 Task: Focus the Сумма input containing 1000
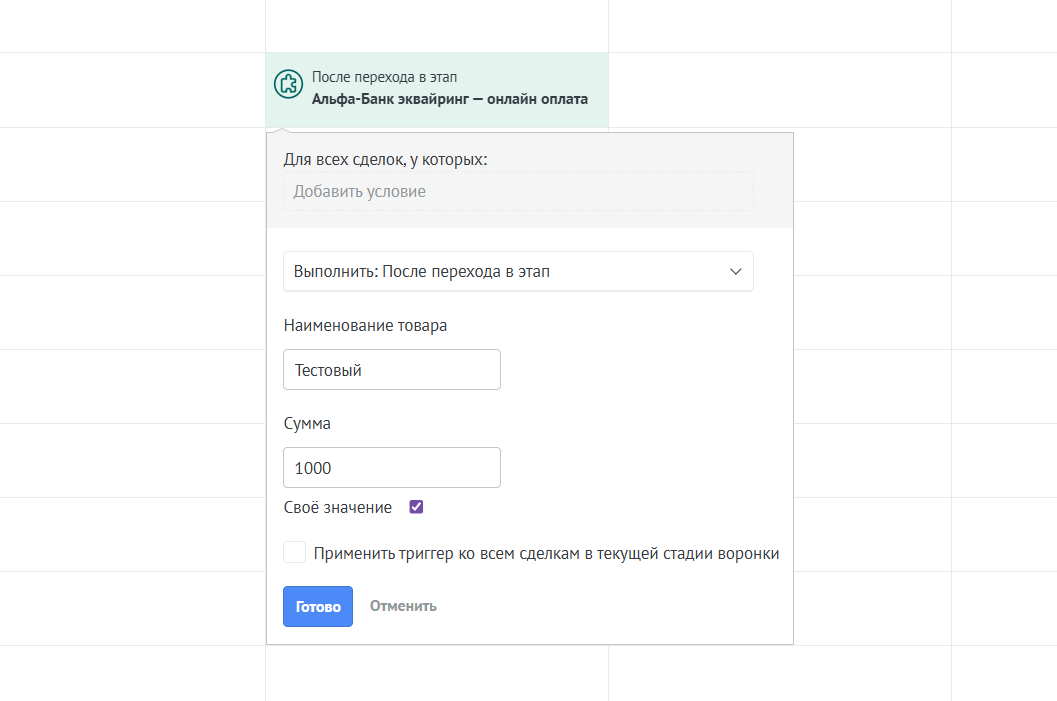[392, 468]
